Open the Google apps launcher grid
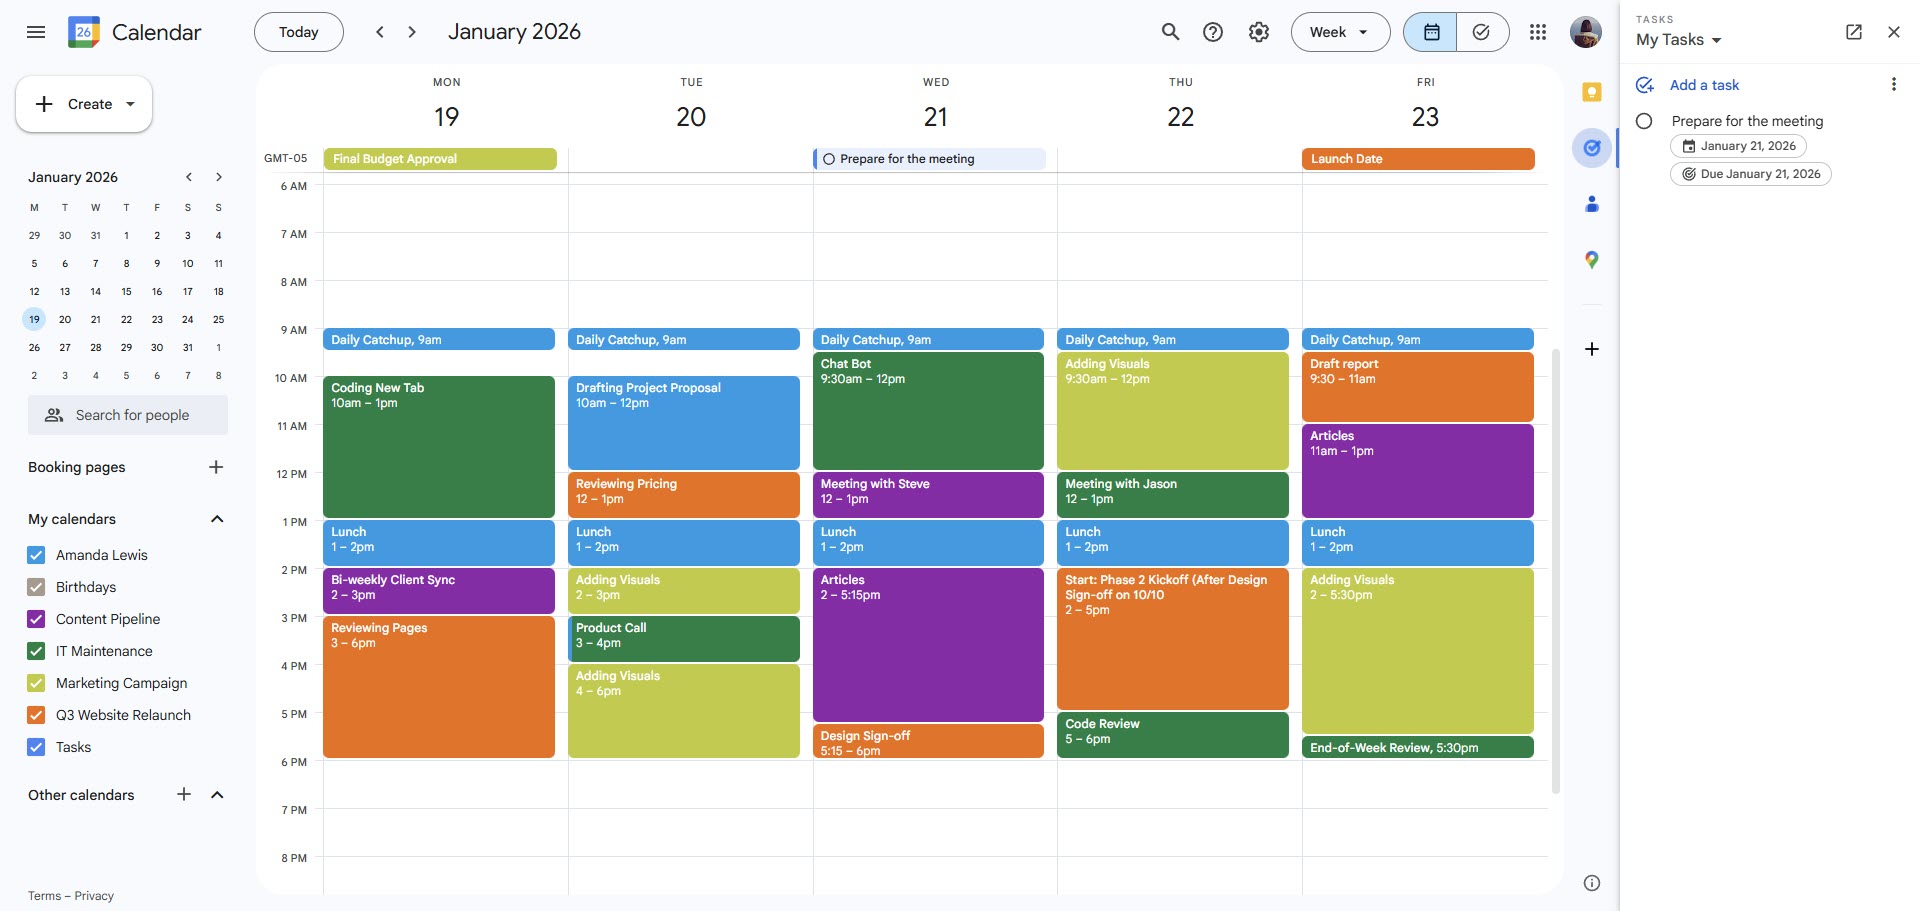1920x911 pixels. click(x=1537, y=31)
